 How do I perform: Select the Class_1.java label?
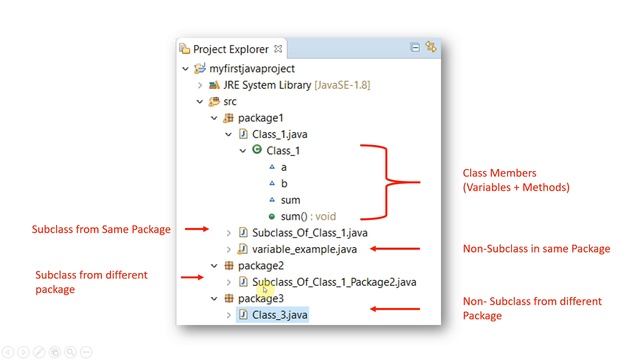click(280, 134)
